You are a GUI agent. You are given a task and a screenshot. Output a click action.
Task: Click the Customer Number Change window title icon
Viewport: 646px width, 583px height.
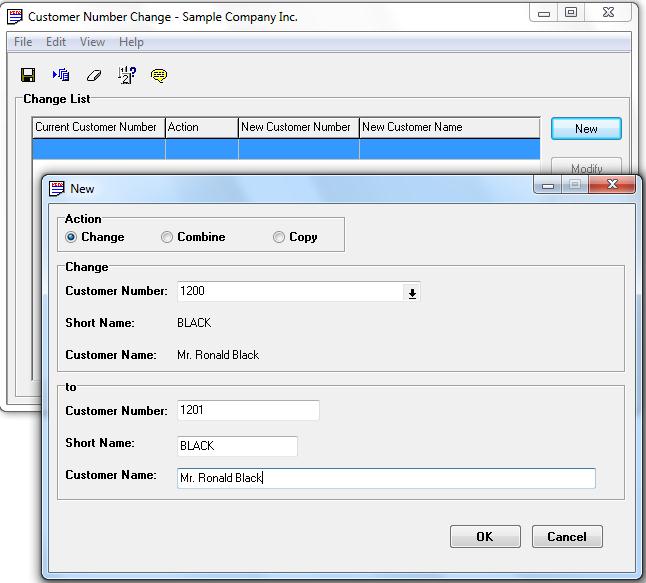click(x=15, y=17)
